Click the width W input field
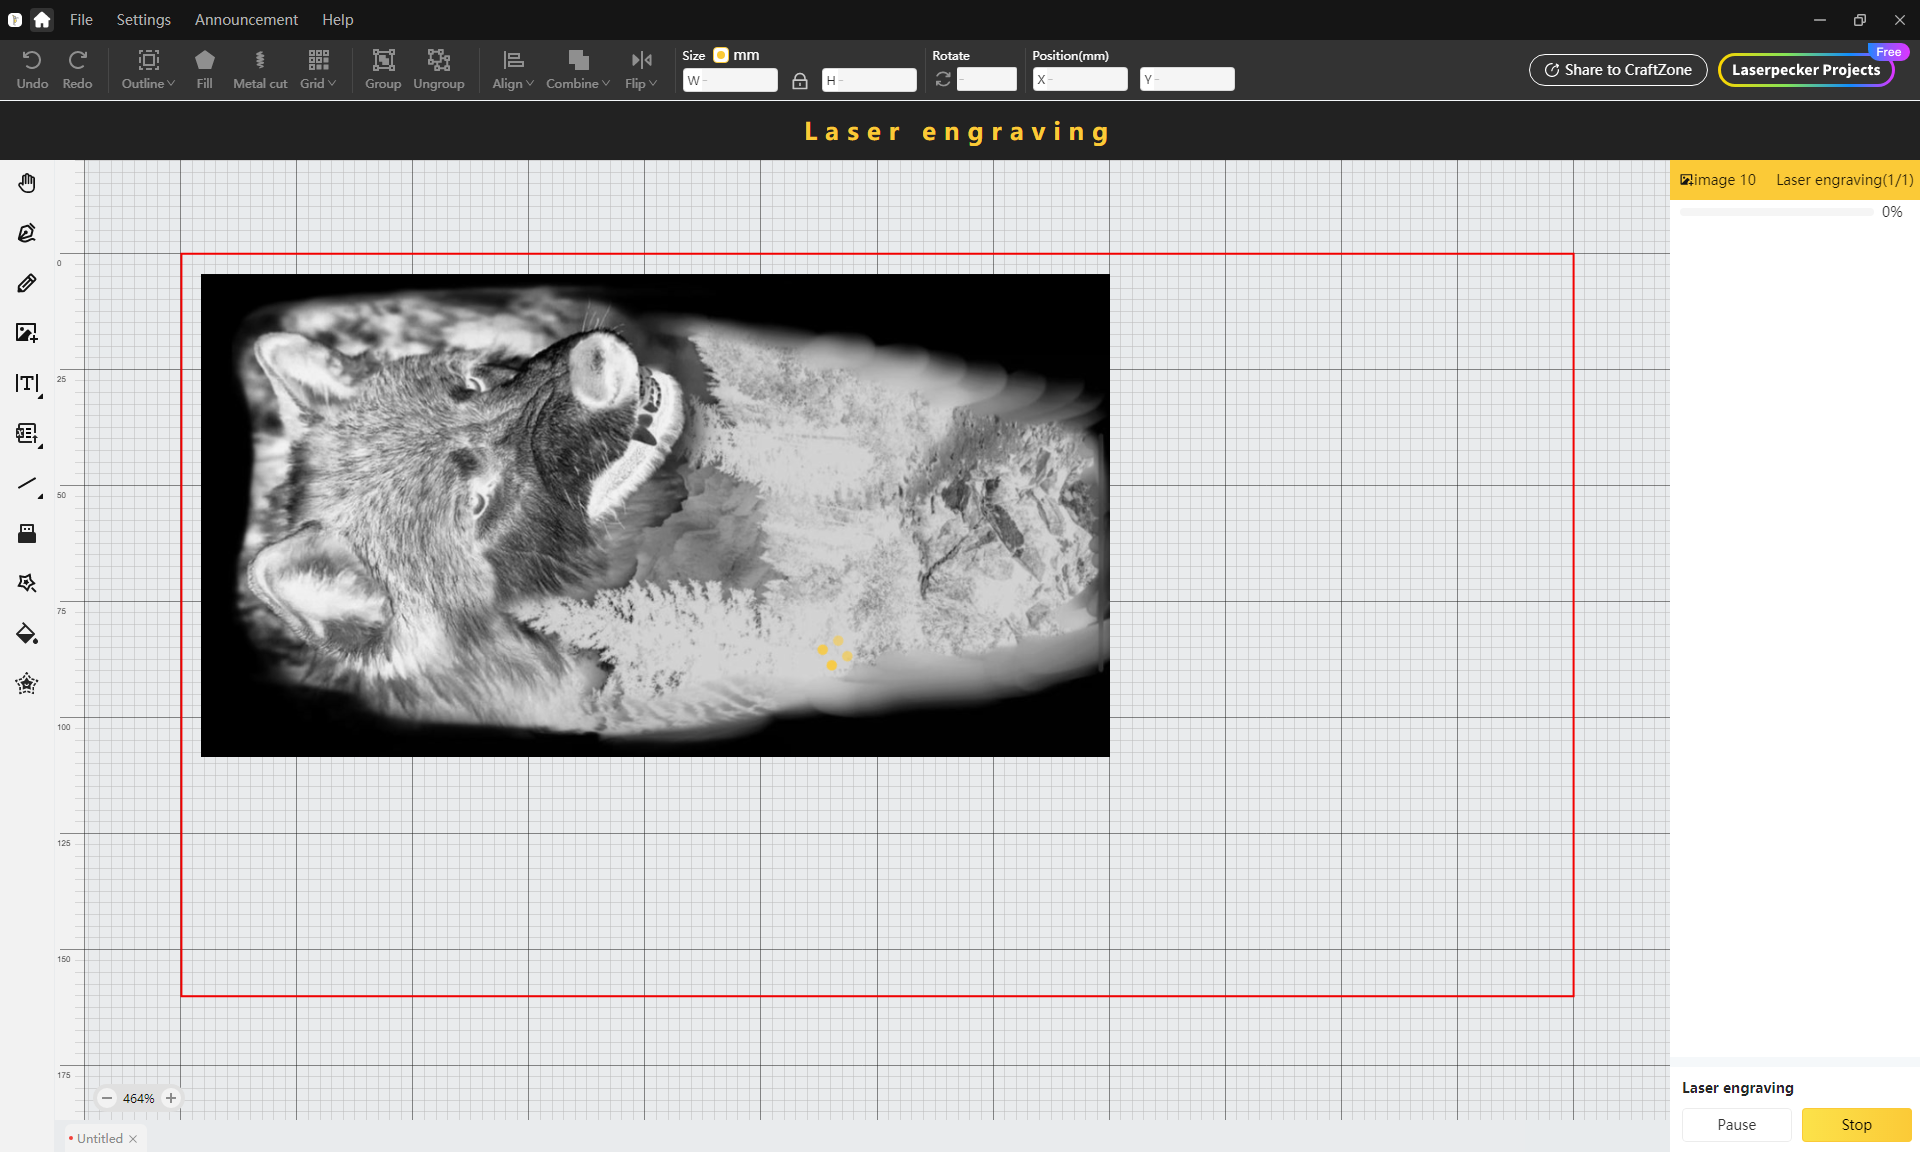 coord(730,80)
